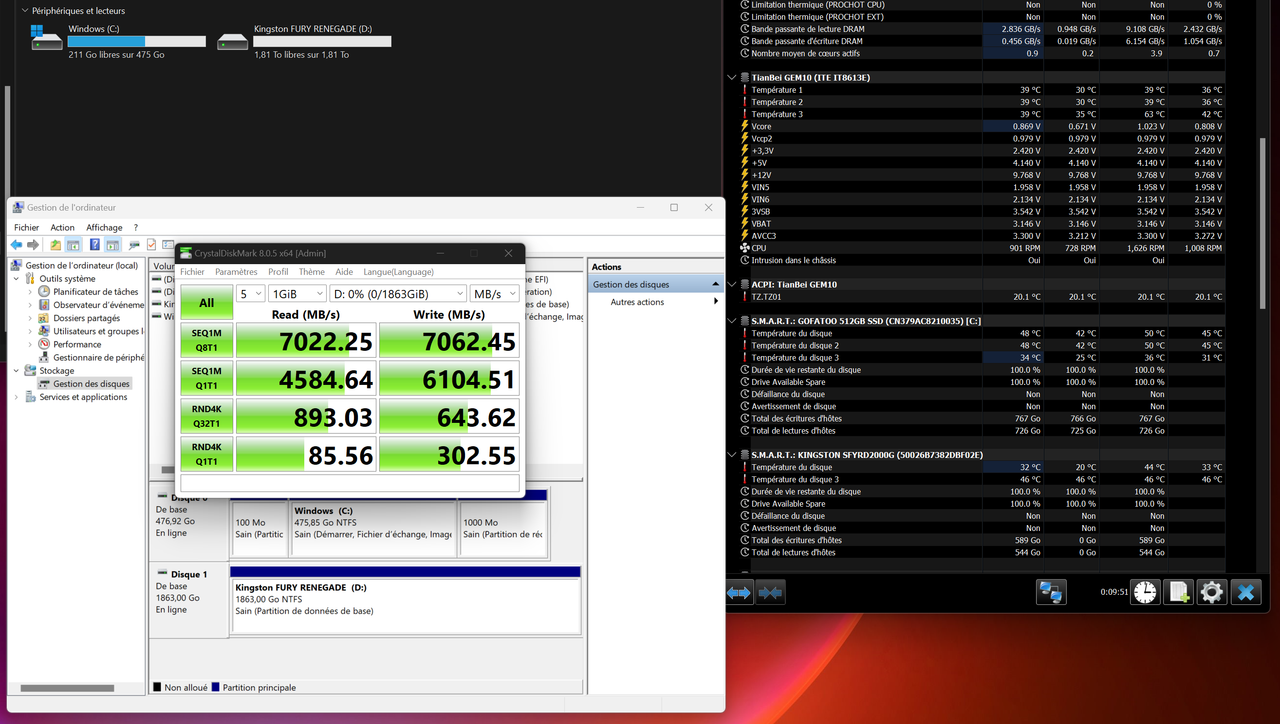The image size is (1280, 724).
Task: Click the HWiNFO CPU fan icon
Action: pos(744,248)
